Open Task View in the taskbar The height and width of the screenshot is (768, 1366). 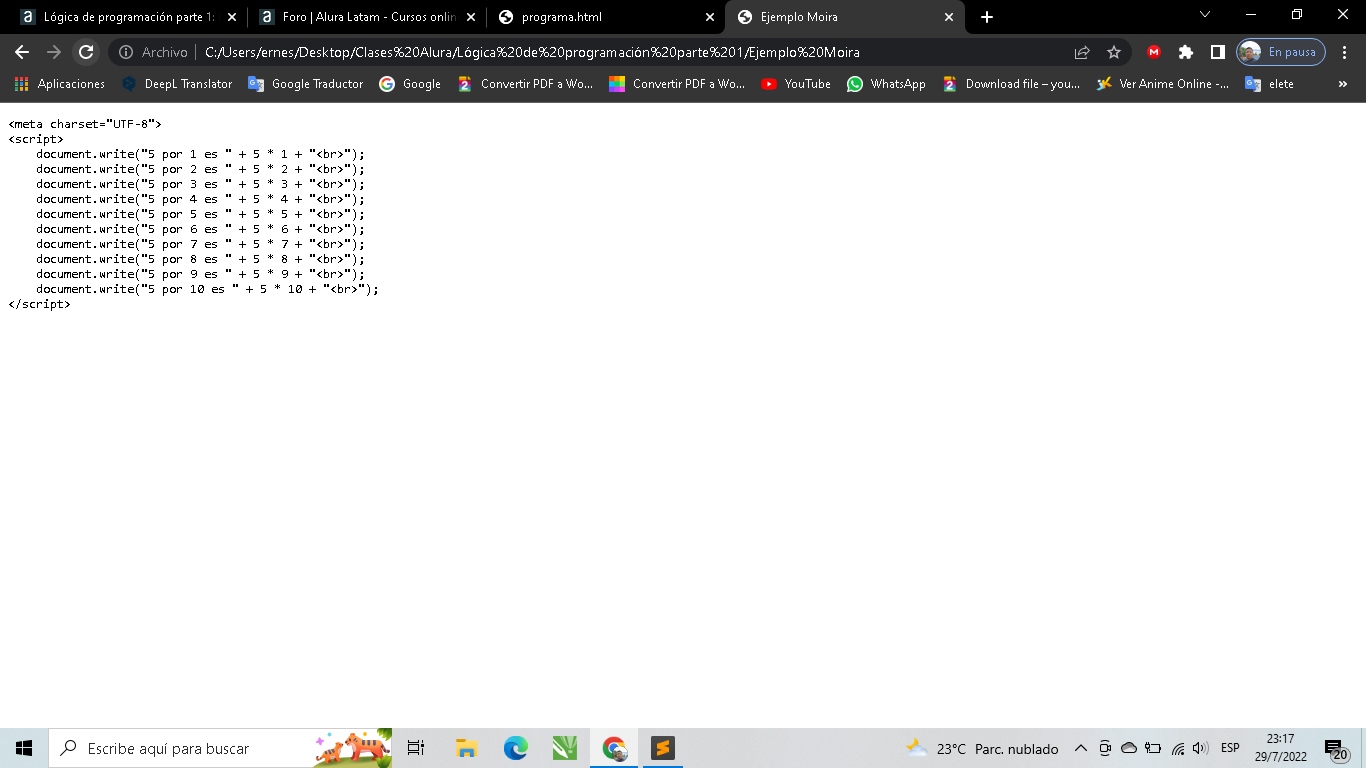(x=416, y=748)
